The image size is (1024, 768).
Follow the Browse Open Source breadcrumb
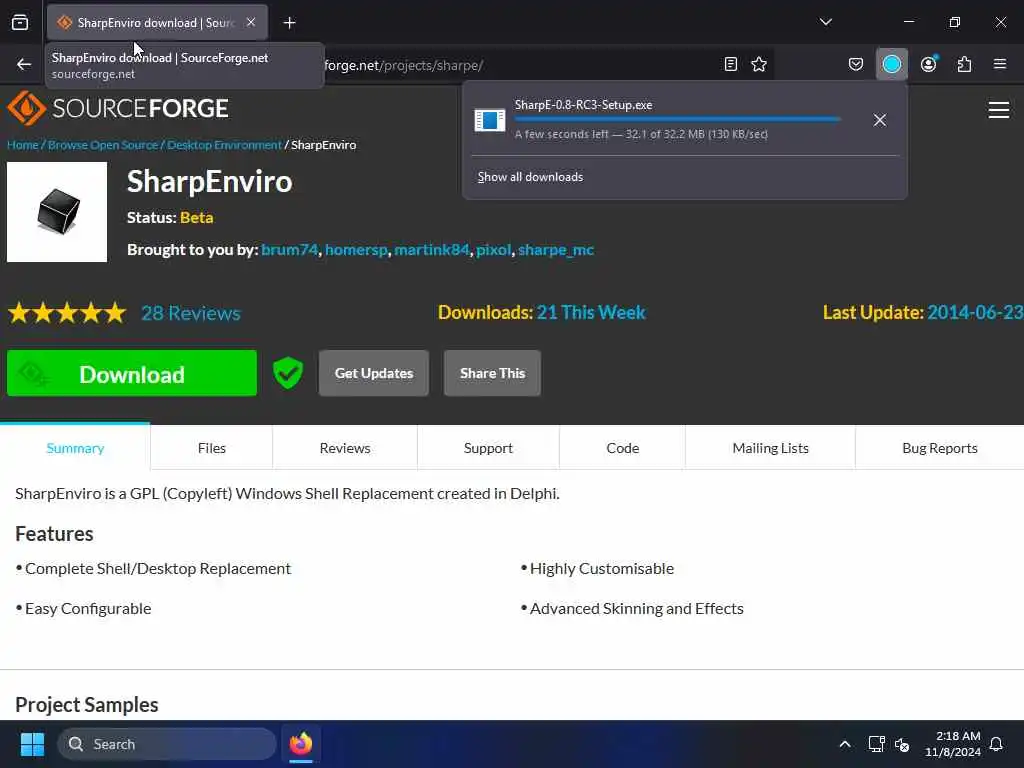(x=103, y=145)
